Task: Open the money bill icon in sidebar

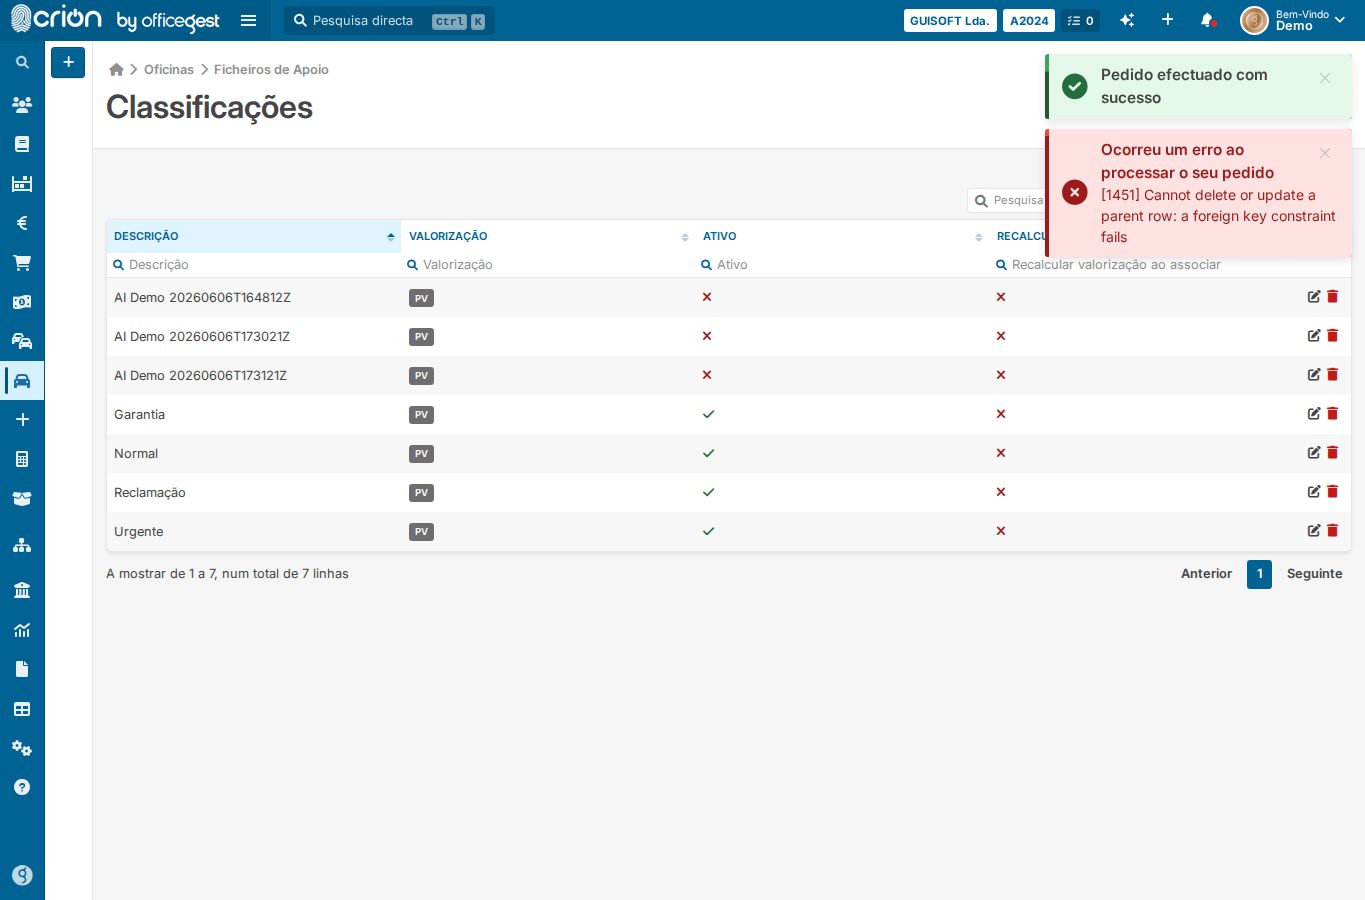Action: point(22,302)
